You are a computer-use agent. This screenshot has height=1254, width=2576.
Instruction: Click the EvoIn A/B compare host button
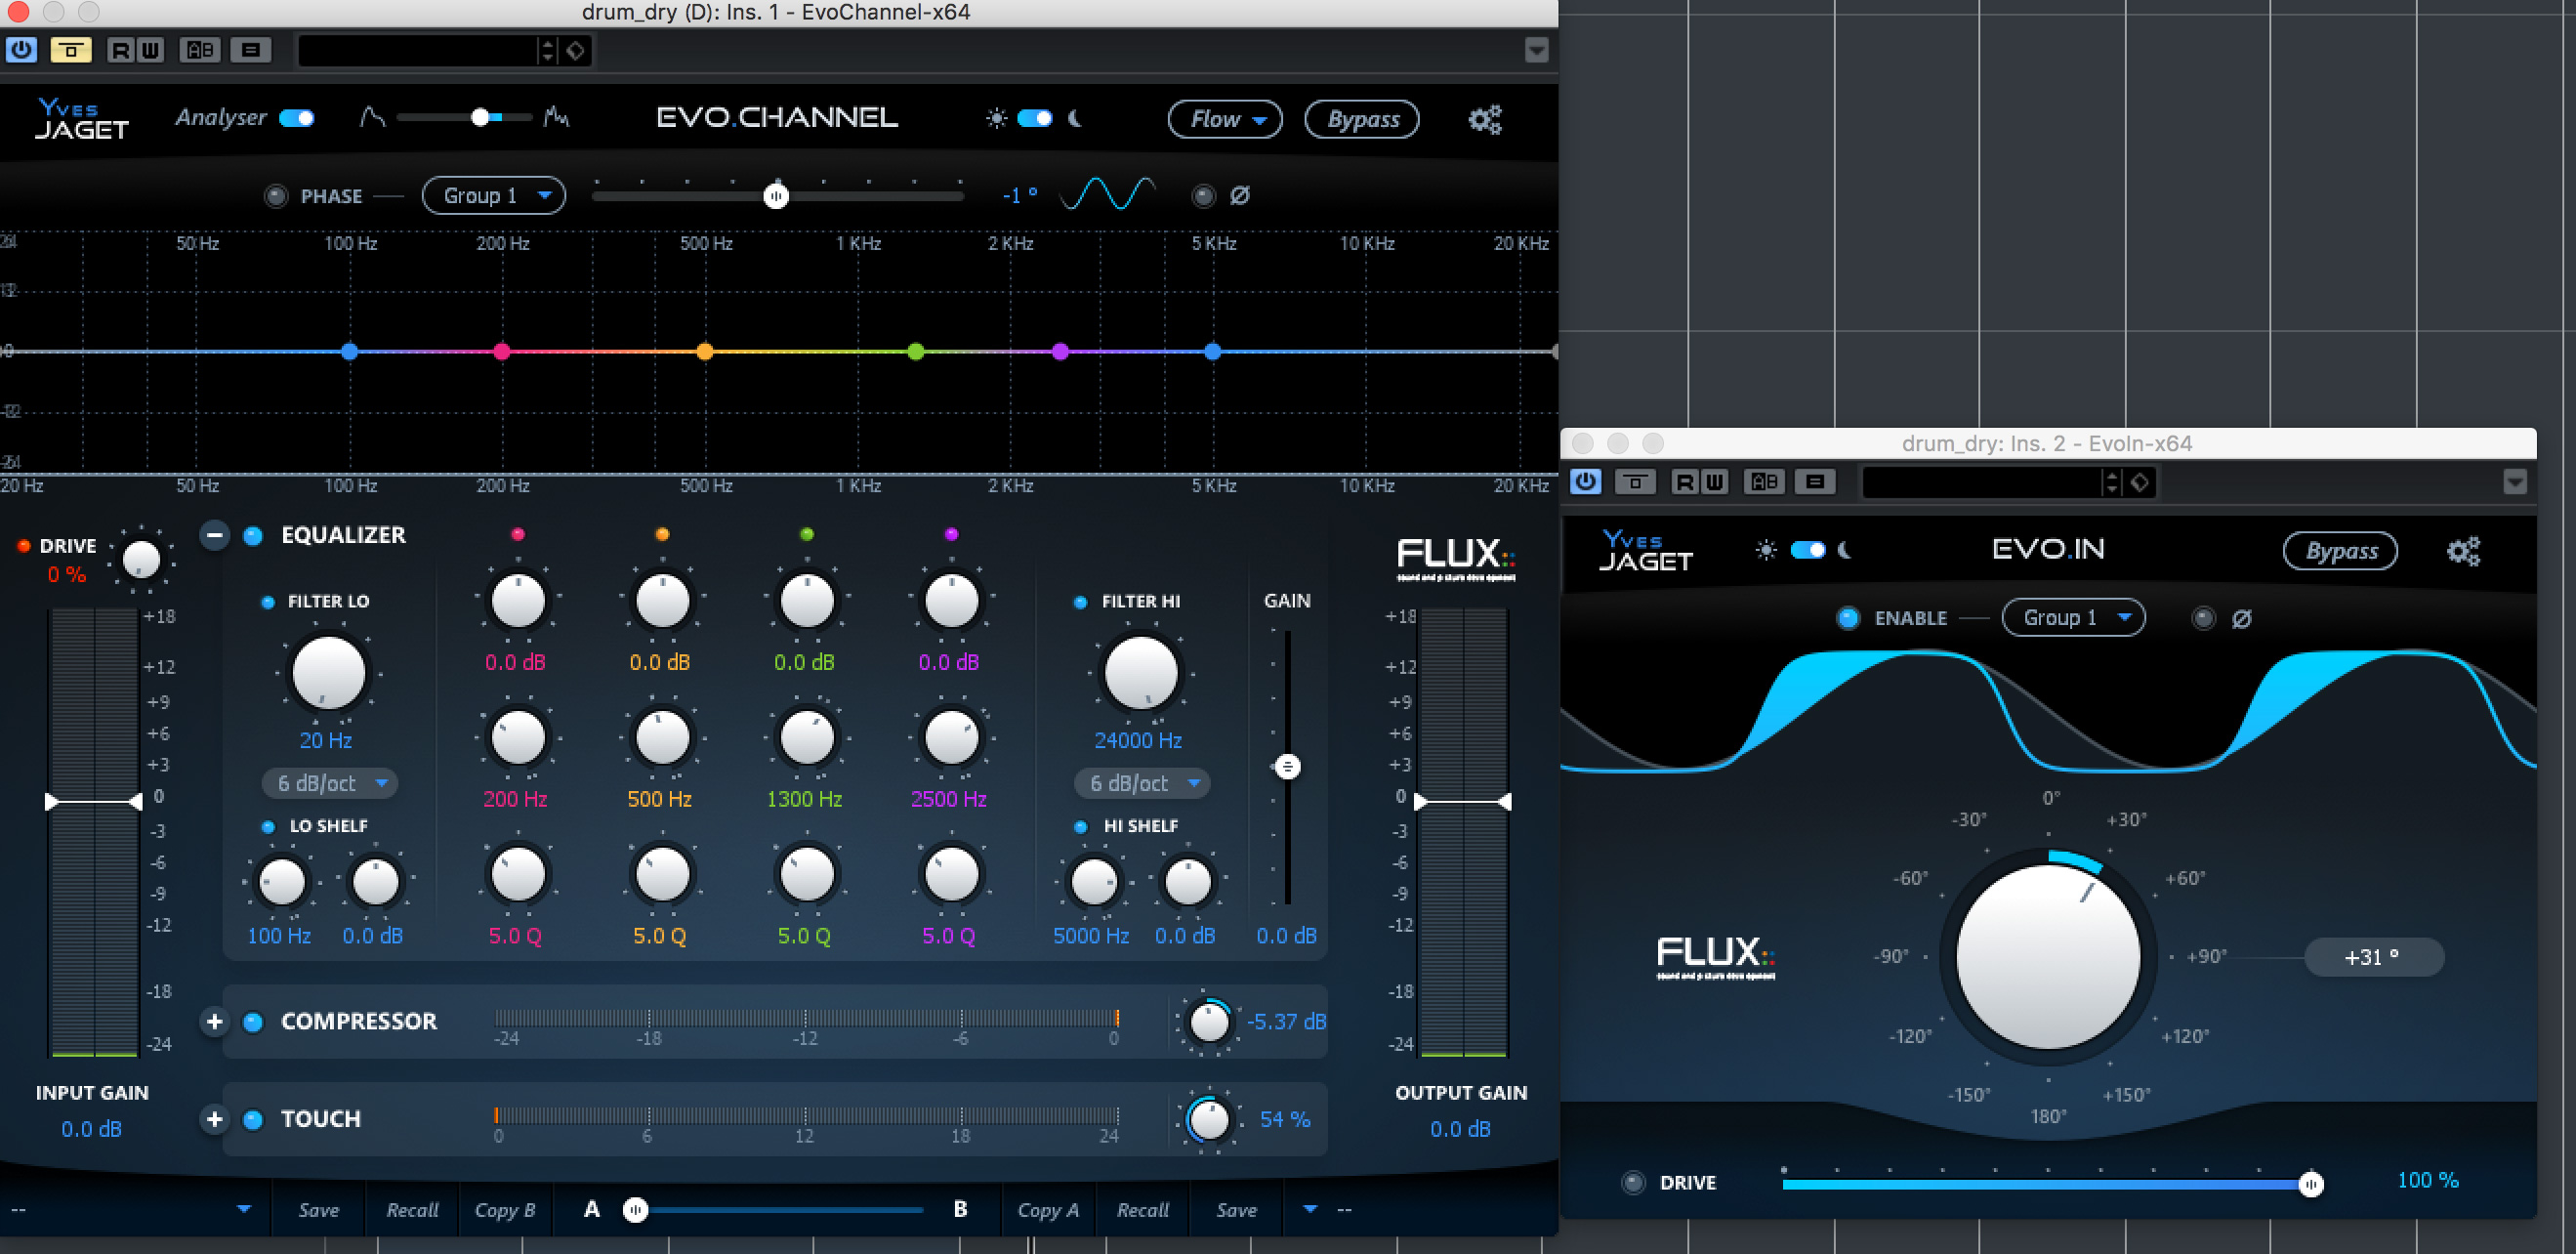tap(1764, 482)
